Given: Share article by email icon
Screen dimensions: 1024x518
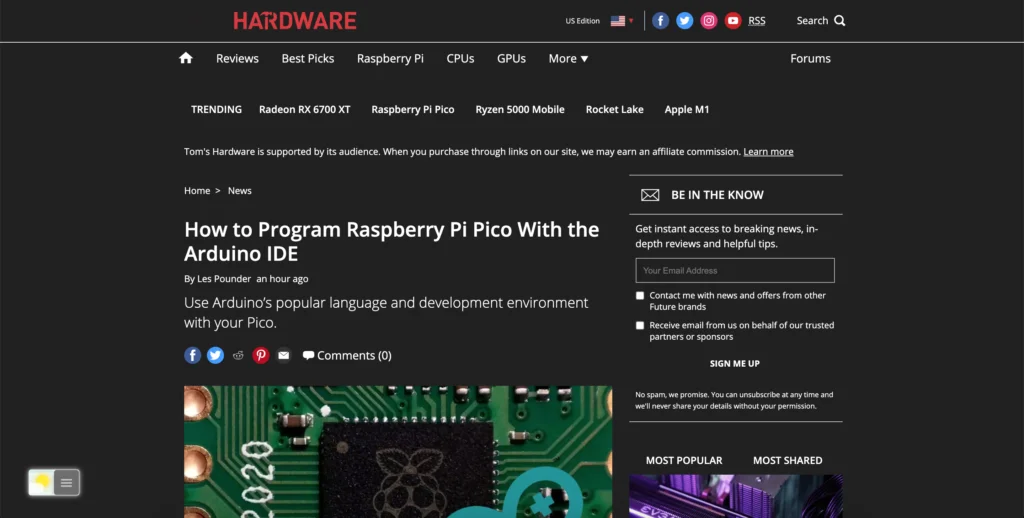Looking at the screenshot, I should [283, 355].
